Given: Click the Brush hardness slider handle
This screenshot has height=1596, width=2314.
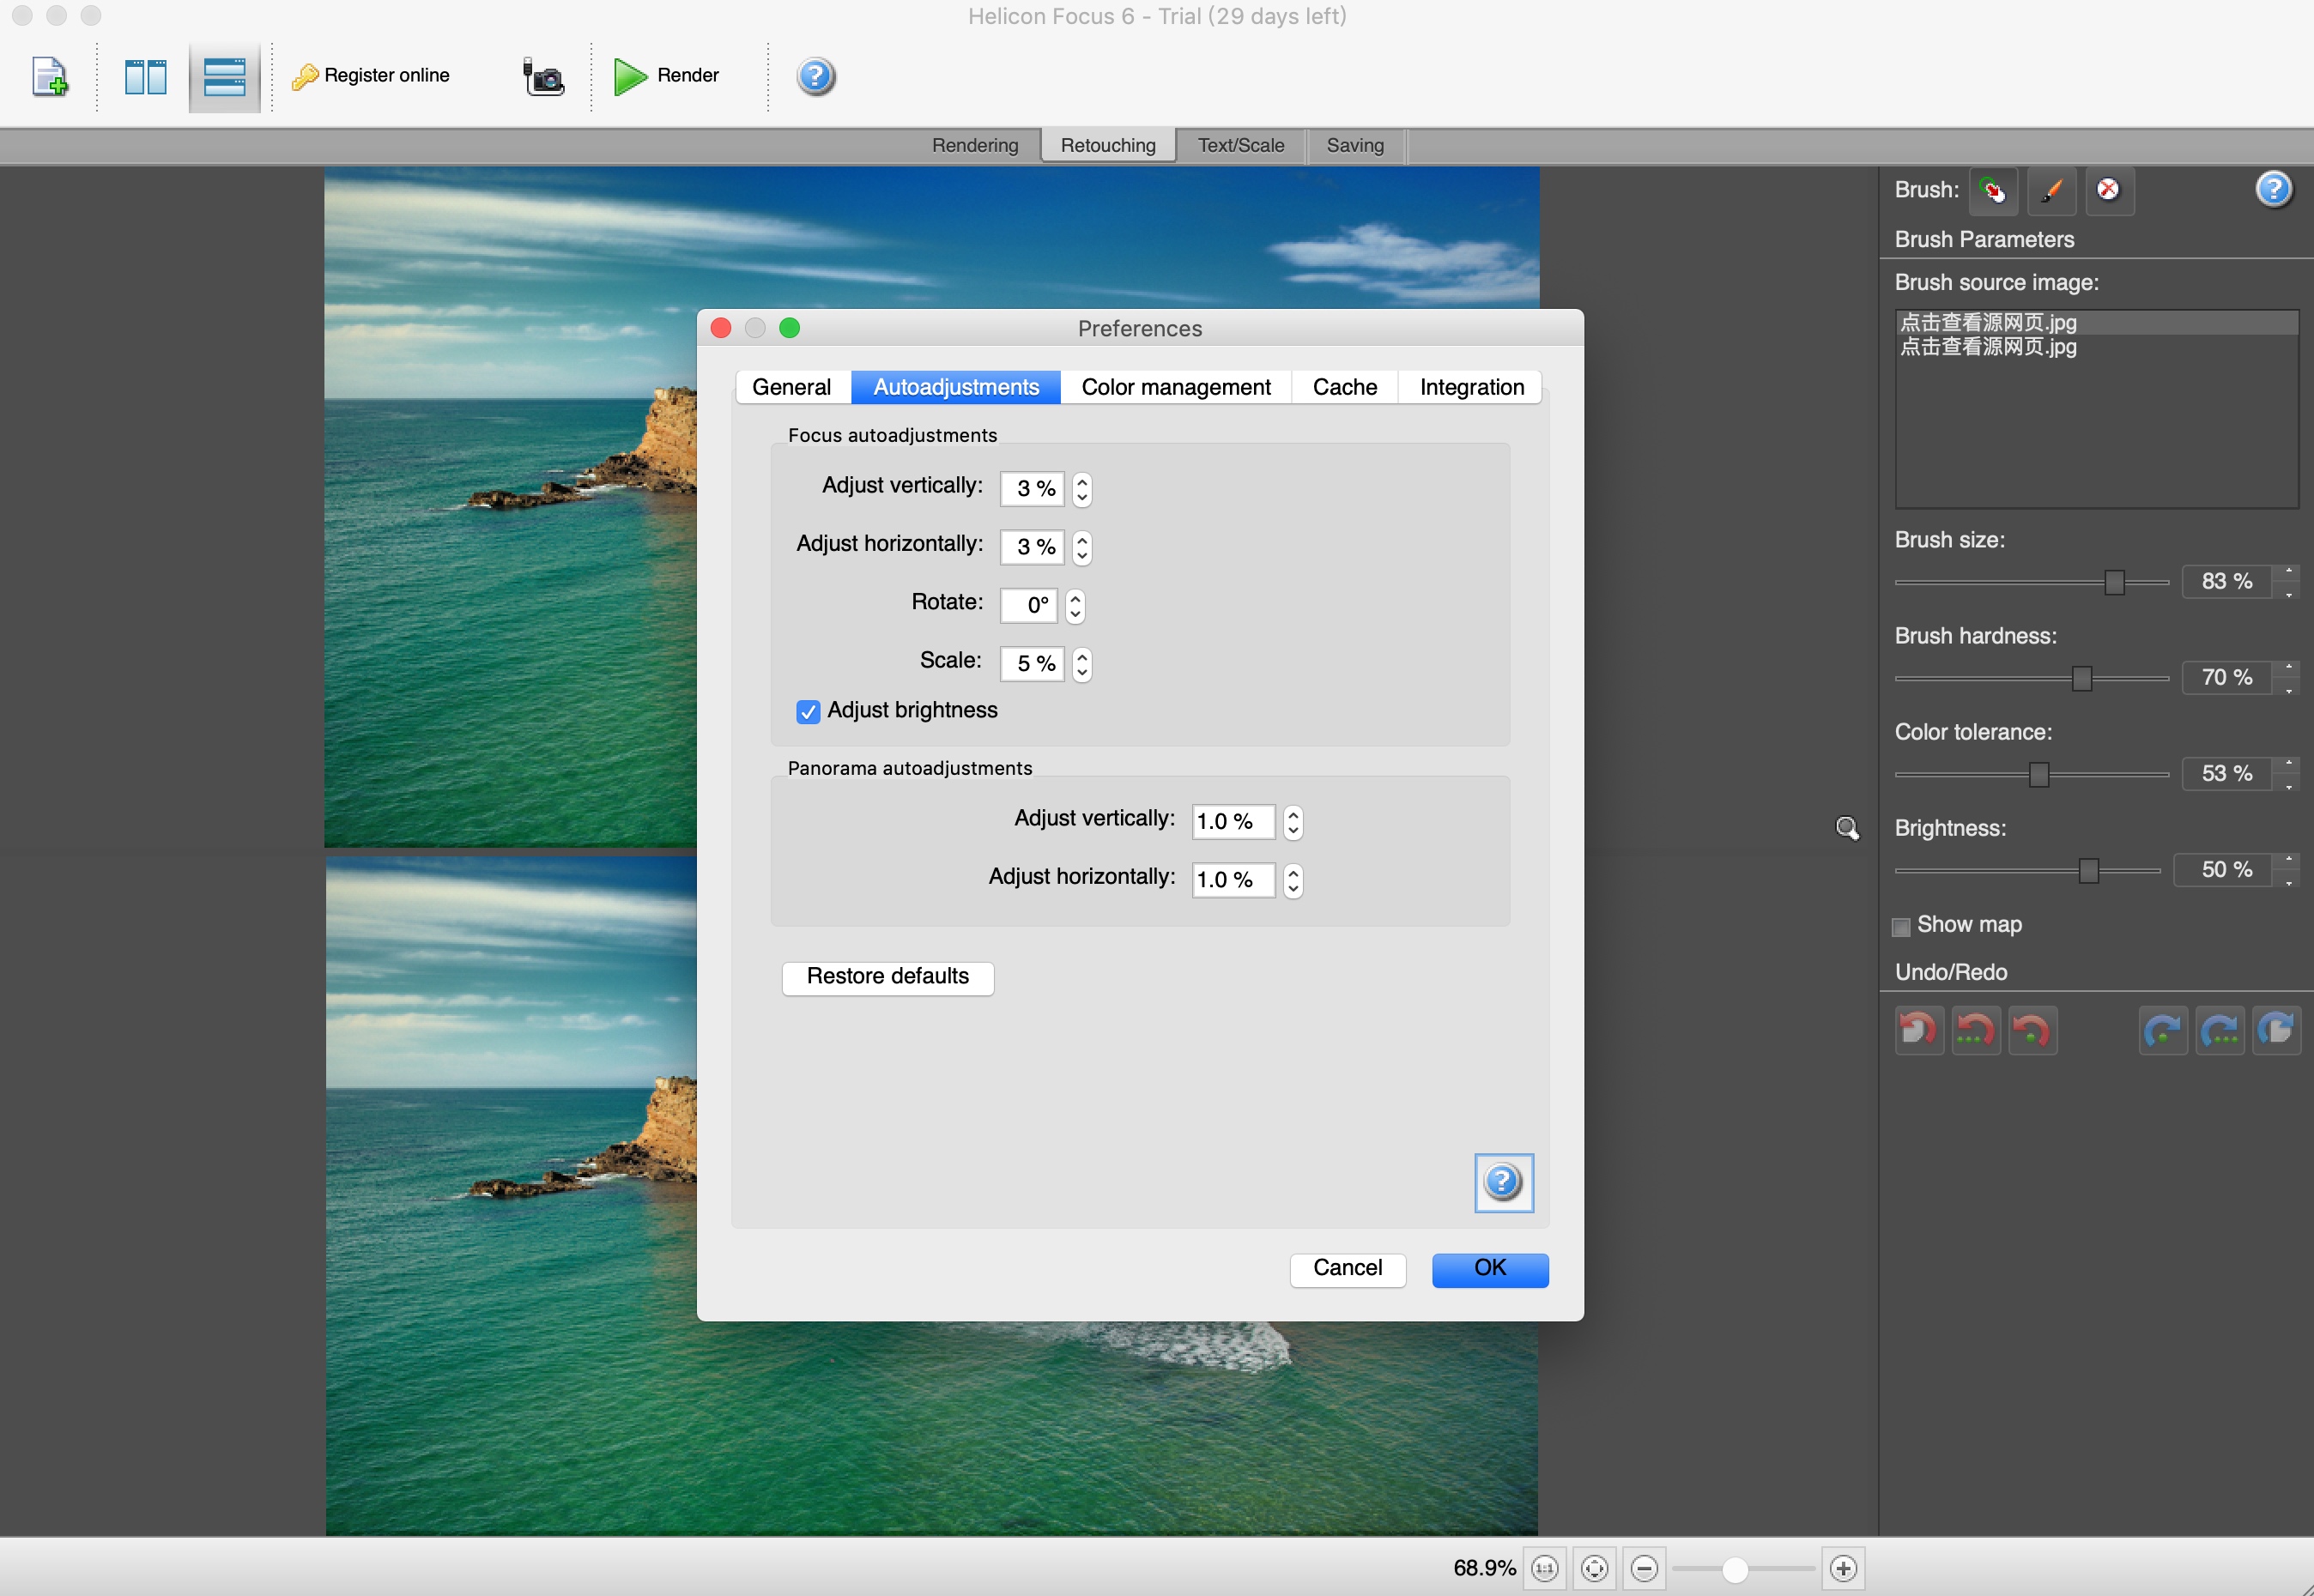Looking at the screenshot, I should click(2082, 678).
